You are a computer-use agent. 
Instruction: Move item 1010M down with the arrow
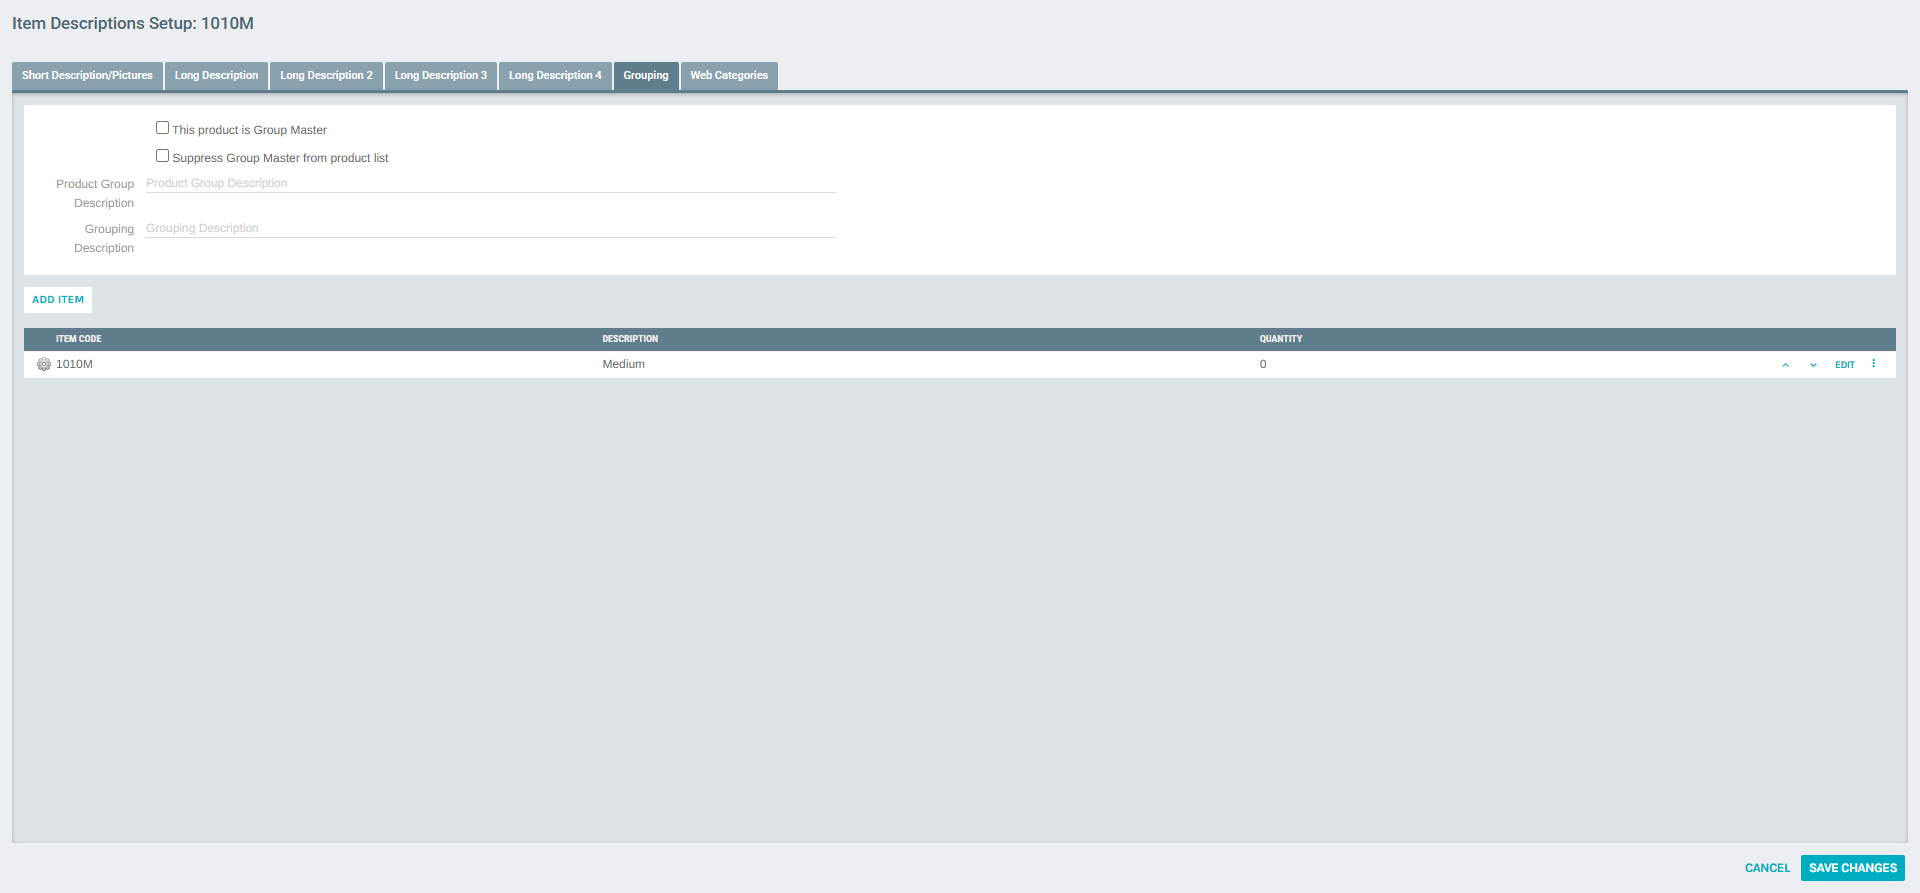[1813, 365]
